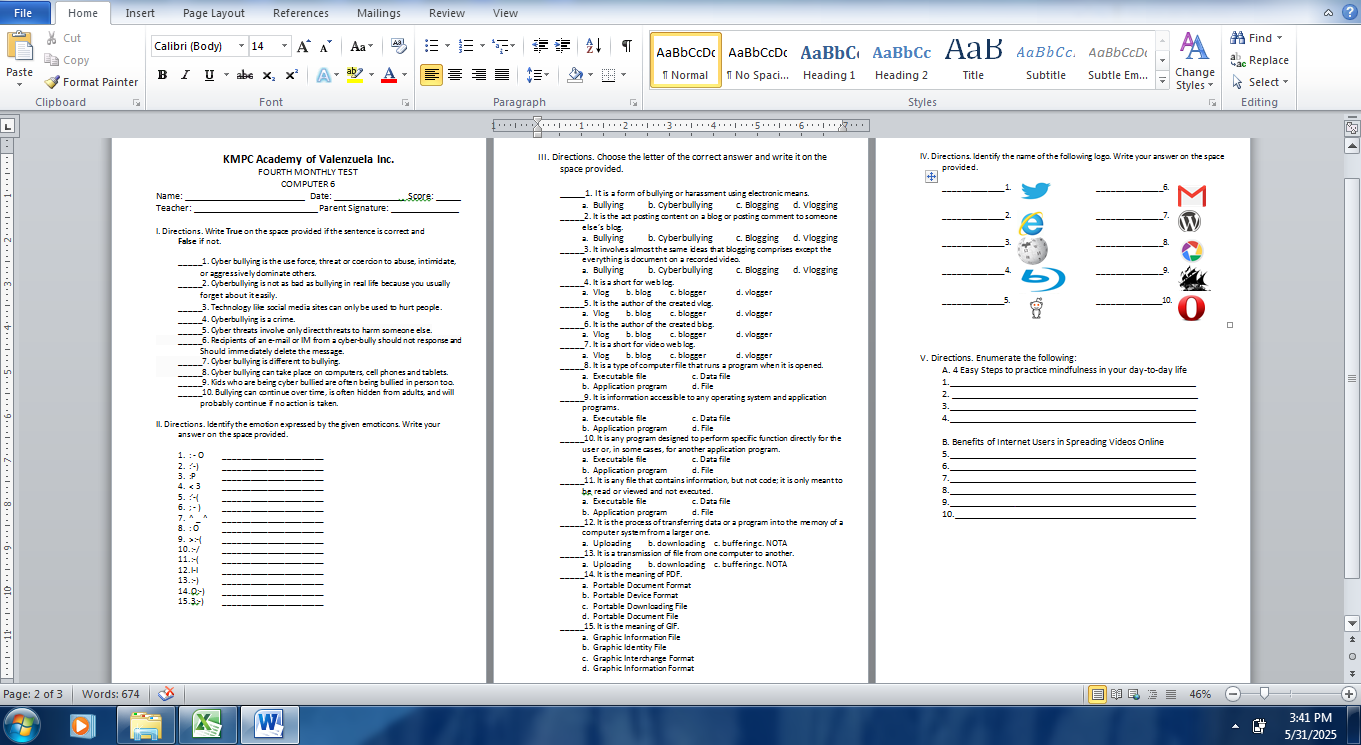Center the paragraph text
The width and height of the screenshot is (1361, 745).
(455, 75)
